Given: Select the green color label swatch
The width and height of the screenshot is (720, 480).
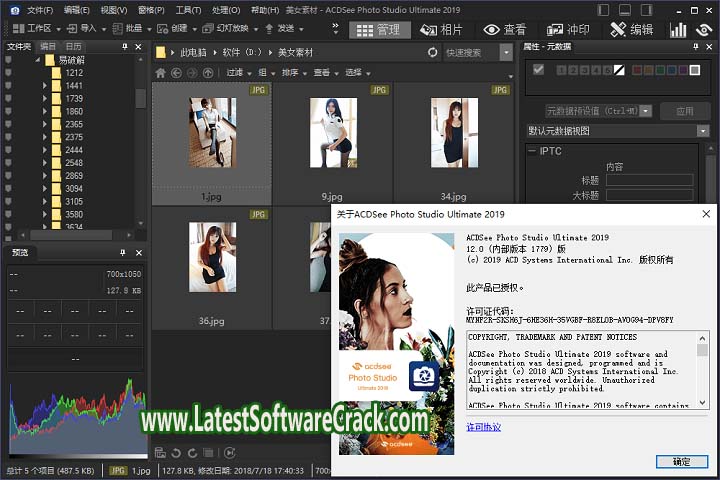Looking at the screenshot, I should [x=660, y=70].
